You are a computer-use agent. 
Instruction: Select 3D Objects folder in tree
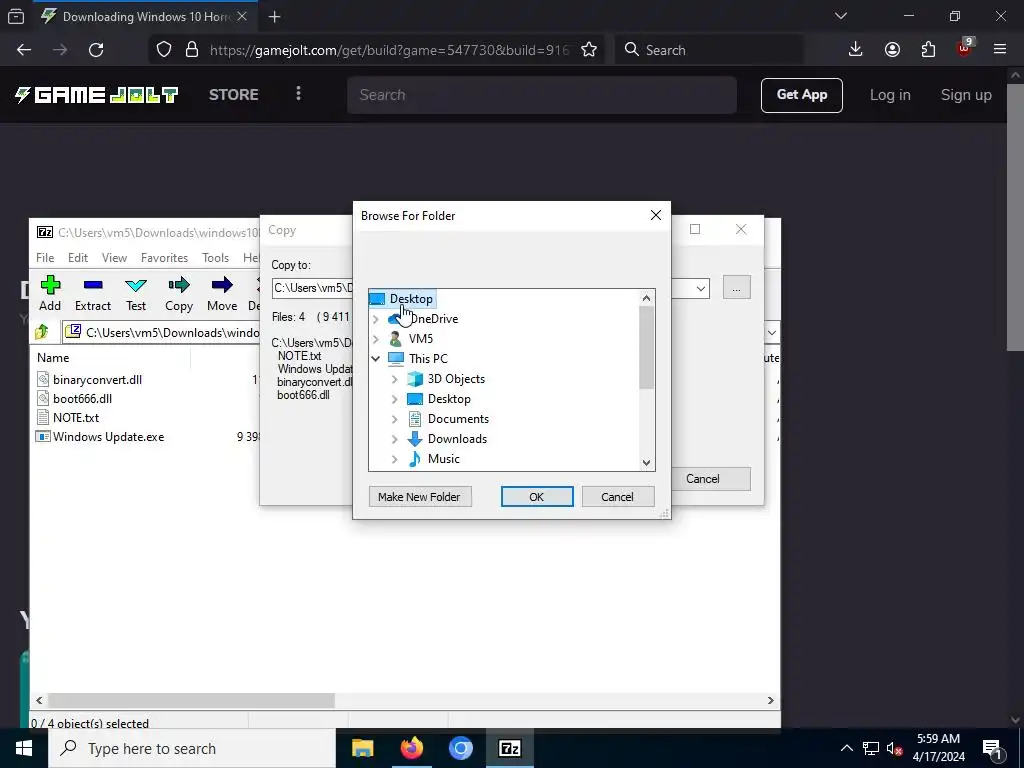point(456,379)
